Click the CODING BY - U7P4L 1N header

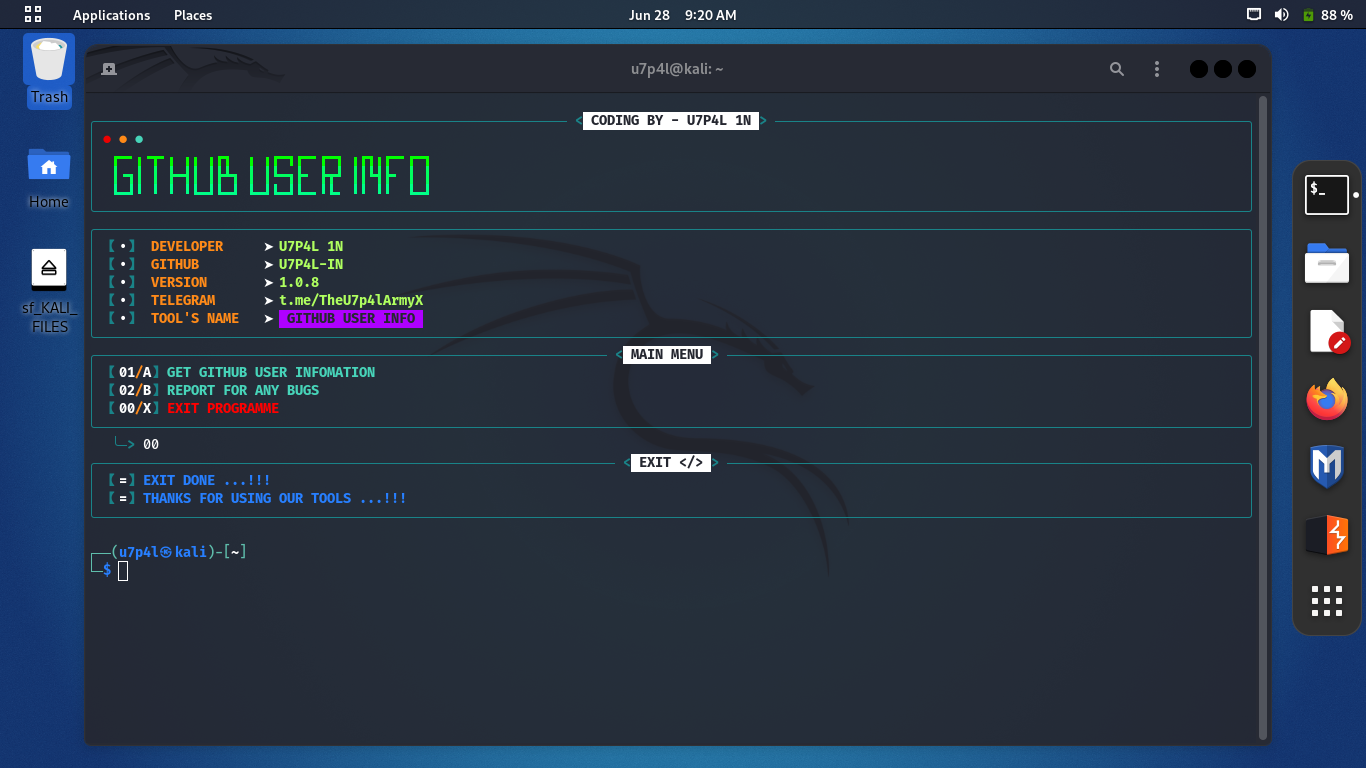pyautogui.click(x=671, y=120)
